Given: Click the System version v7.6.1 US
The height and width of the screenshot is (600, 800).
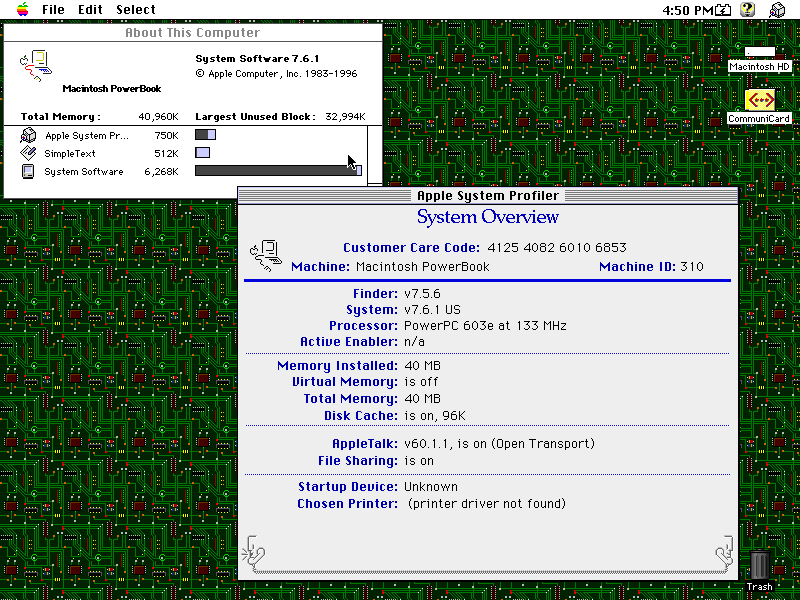Looking at the screenshot, I should [x=432, y=310].
